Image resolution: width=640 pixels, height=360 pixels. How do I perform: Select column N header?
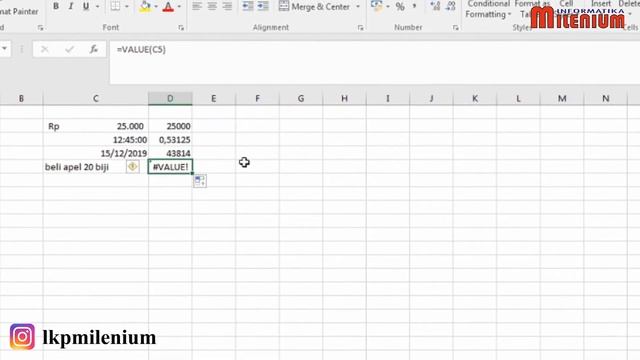tap(606, 98)
